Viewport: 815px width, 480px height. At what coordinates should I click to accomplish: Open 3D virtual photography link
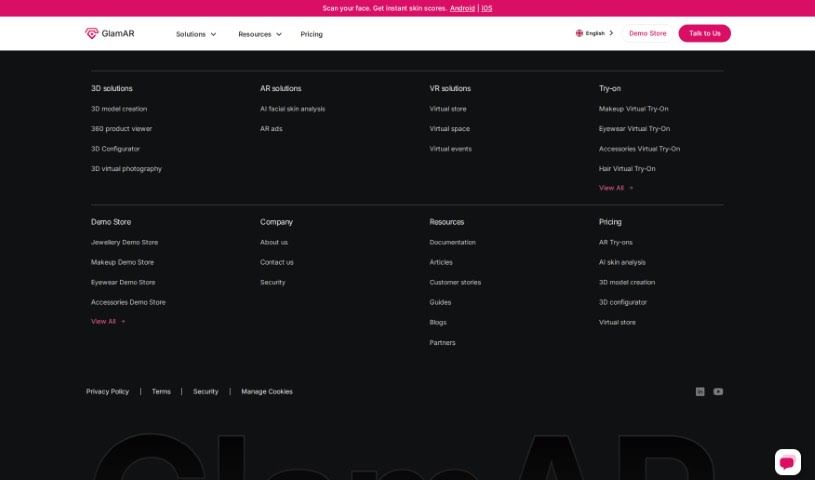pos(126,168)
